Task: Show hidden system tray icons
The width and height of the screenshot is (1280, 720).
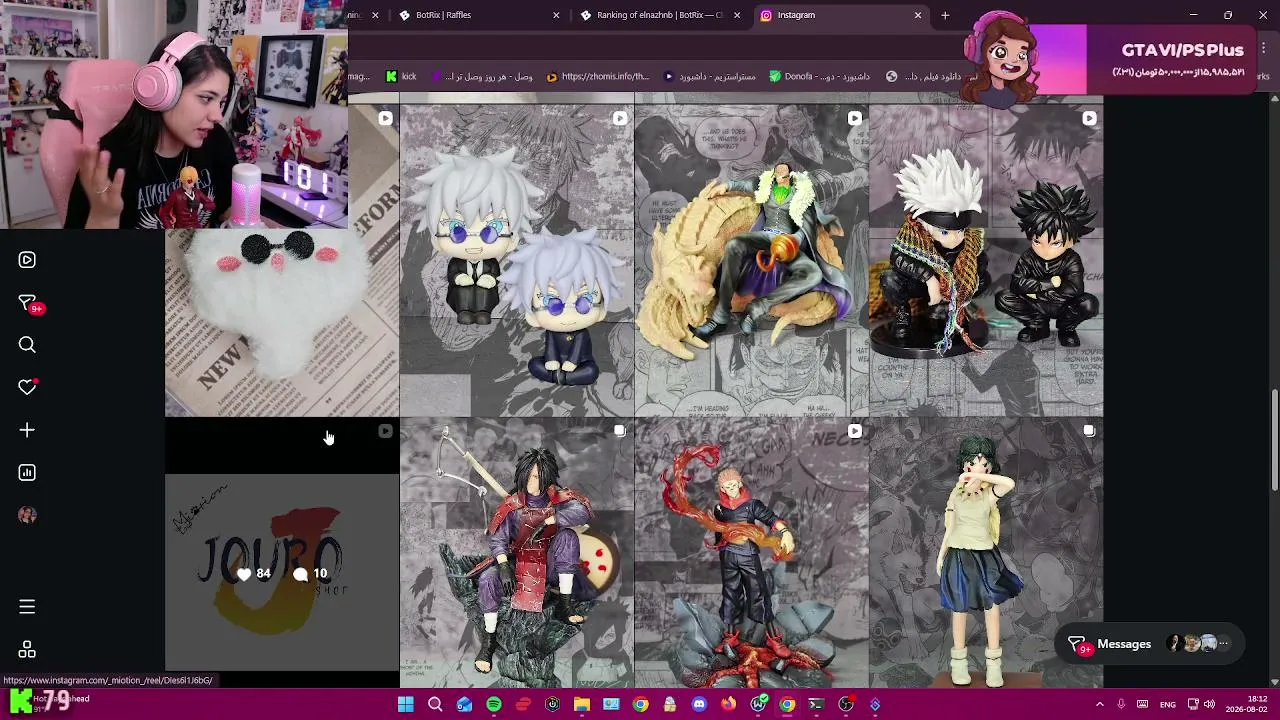Action: tap(1100, 704)
